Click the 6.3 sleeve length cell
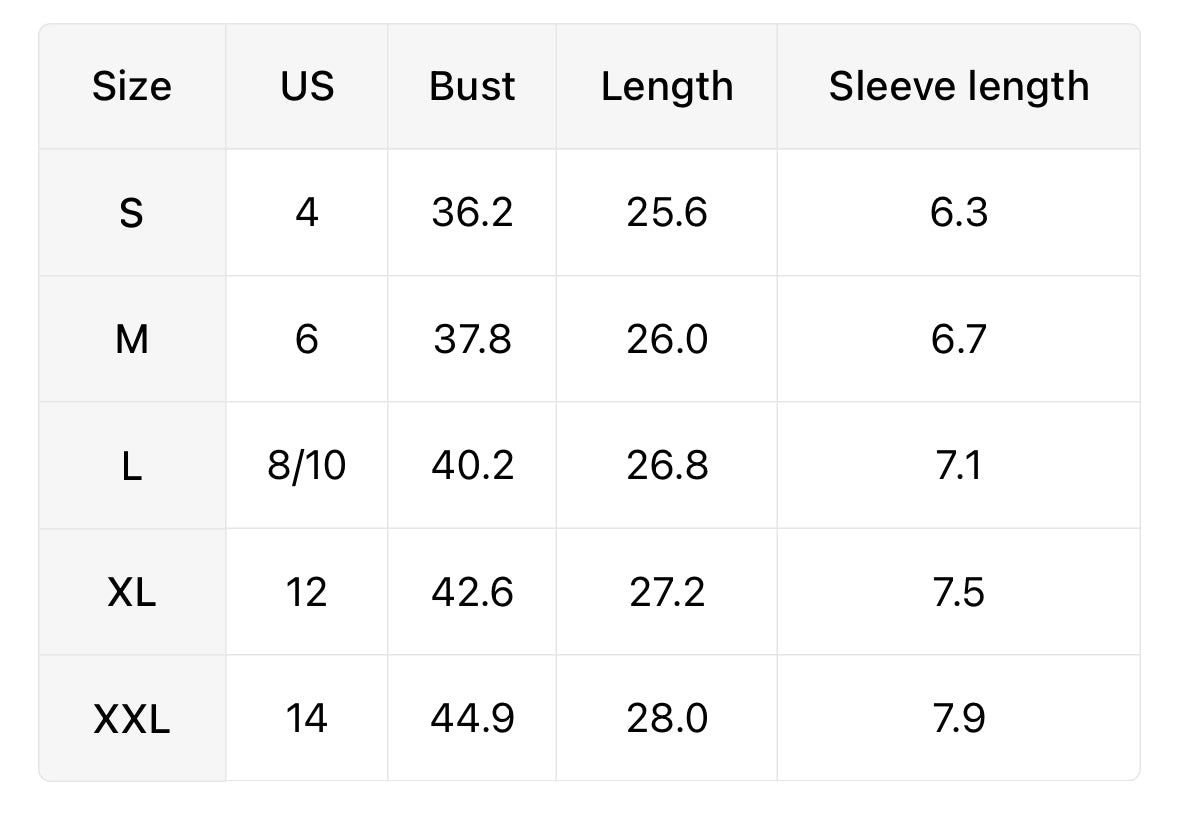The width and height of the screenshot is (1179, 834). [x=958, y=213]
